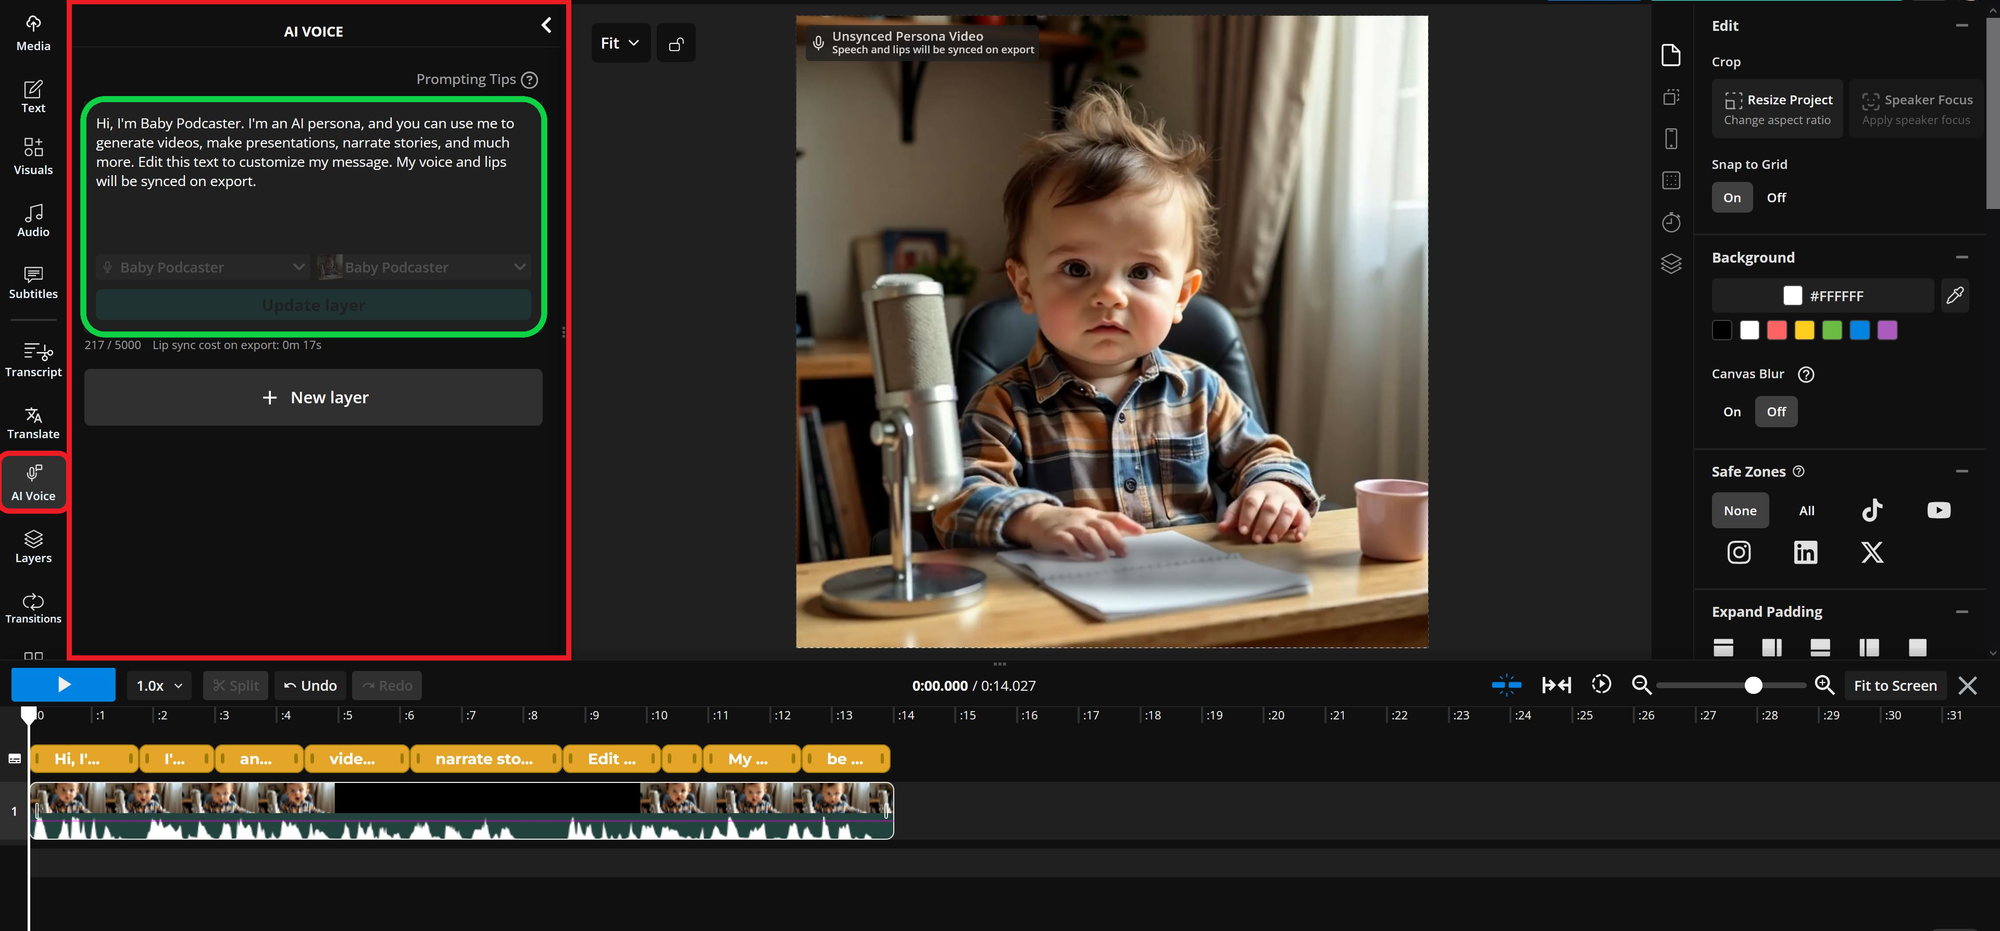This screenshot has height=931, width=2000.
Task: Open the 1.0x playback speed dropdown
Action: [x=159, y=686]
